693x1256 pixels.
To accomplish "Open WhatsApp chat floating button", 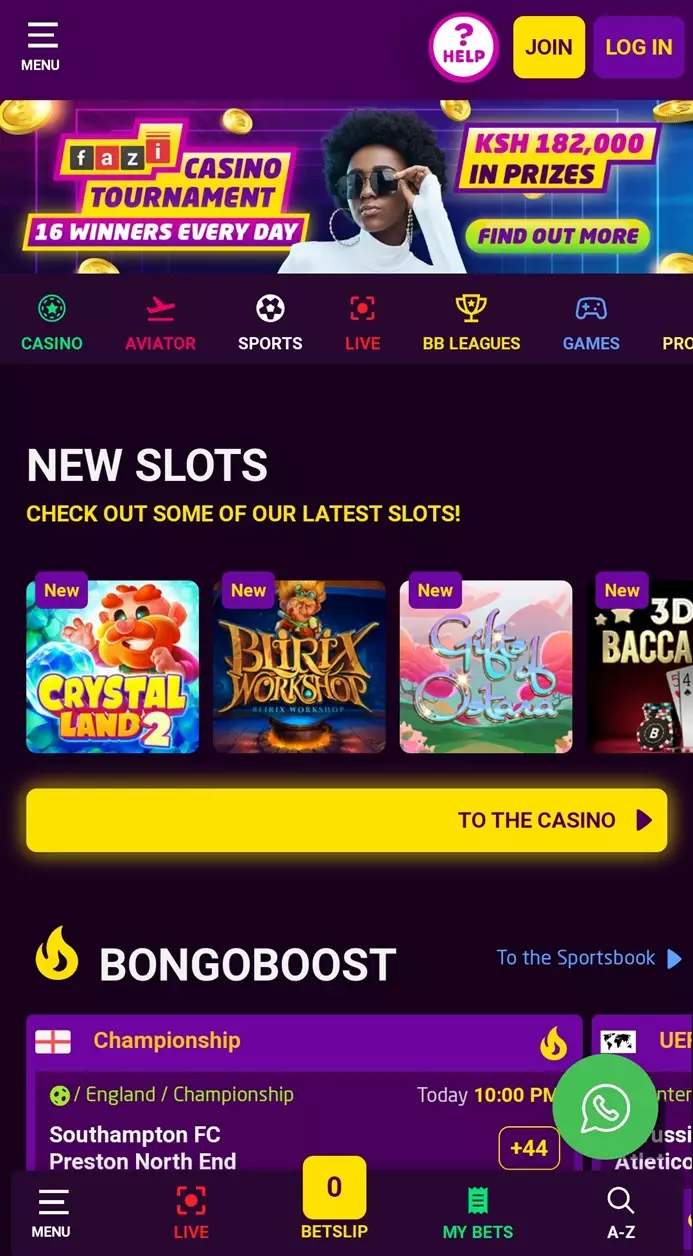I will pyautogui.click(x=605, y=1107).
